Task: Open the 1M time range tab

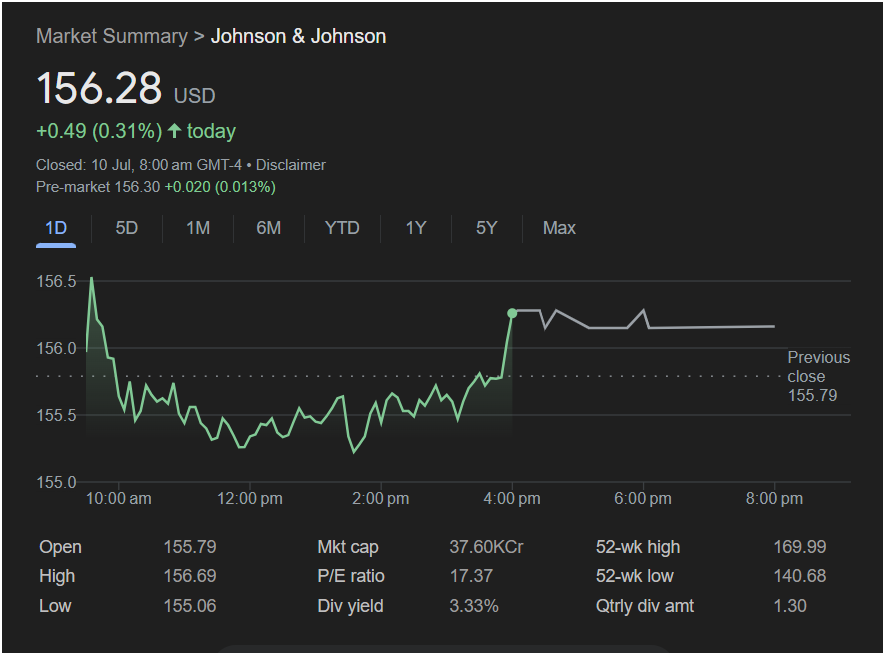Action: [198, 228]
